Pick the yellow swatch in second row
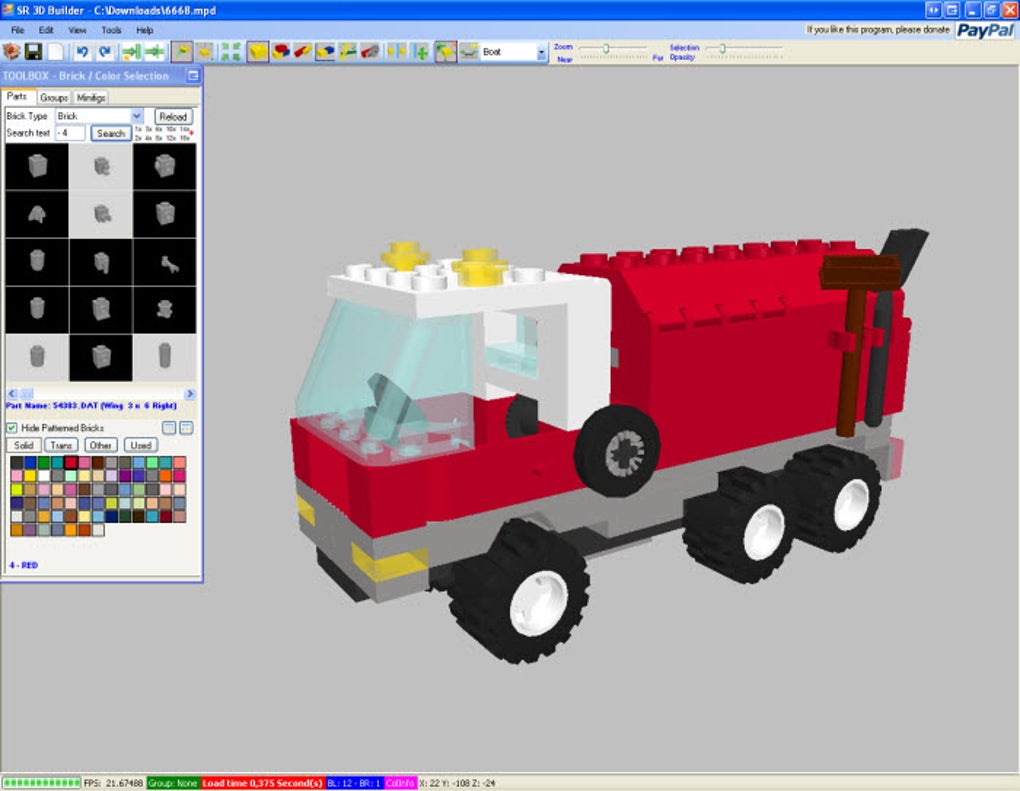The height and width of the screenshot is (791, 1020). click(x=30, y=476)
